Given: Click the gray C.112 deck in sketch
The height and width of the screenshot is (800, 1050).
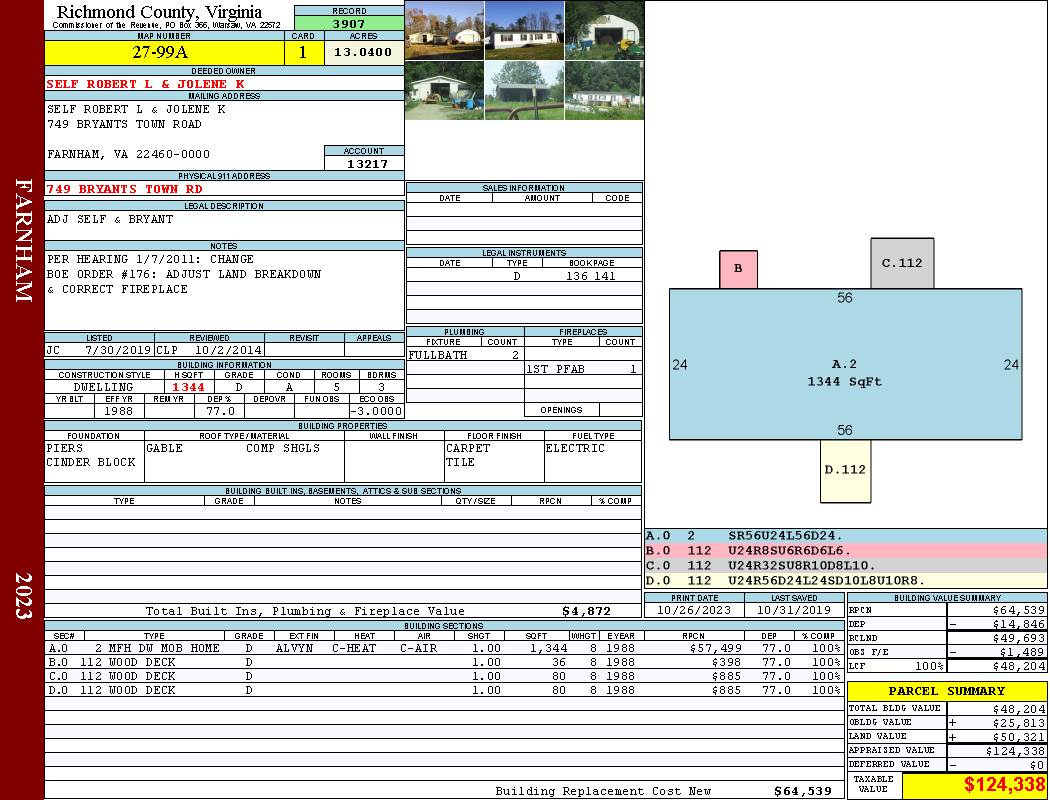Looking at the screenshot, I should [902, 263].
